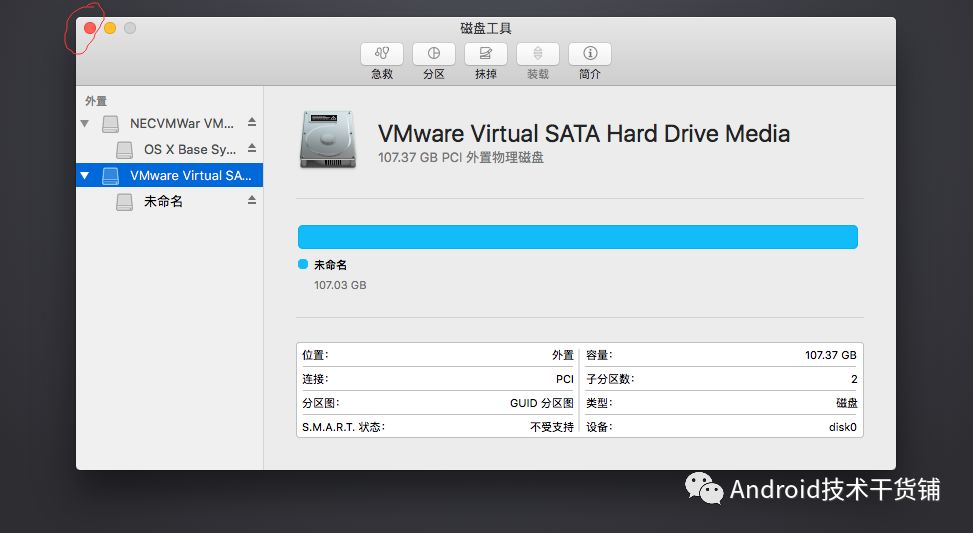973x533 pixels.
Task: Click the NECVMWar disk icon in sidebar
Action: (x=110, y=124)
